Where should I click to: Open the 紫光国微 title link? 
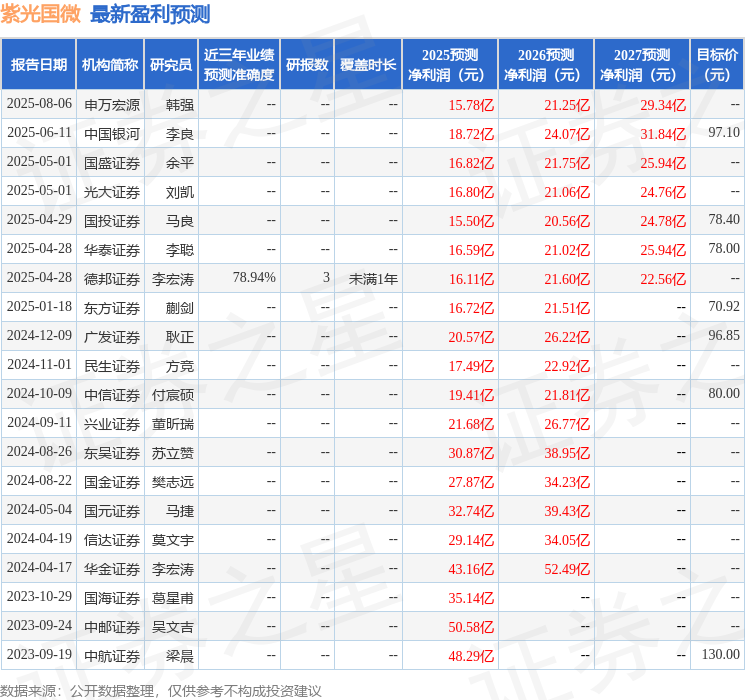pos(41,14)
